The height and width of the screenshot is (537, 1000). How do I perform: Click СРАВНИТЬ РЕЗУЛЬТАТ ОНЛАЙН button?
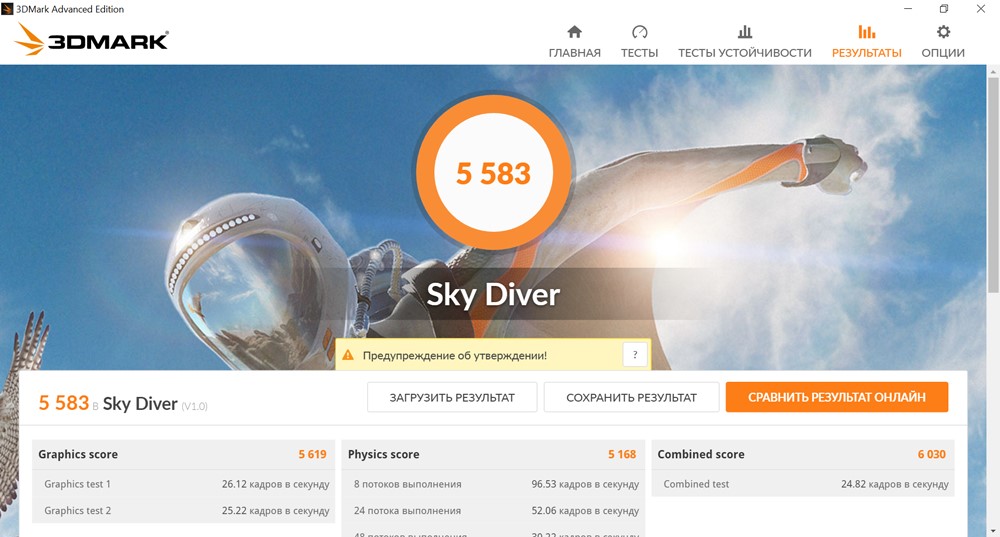[x=837, y=397]
